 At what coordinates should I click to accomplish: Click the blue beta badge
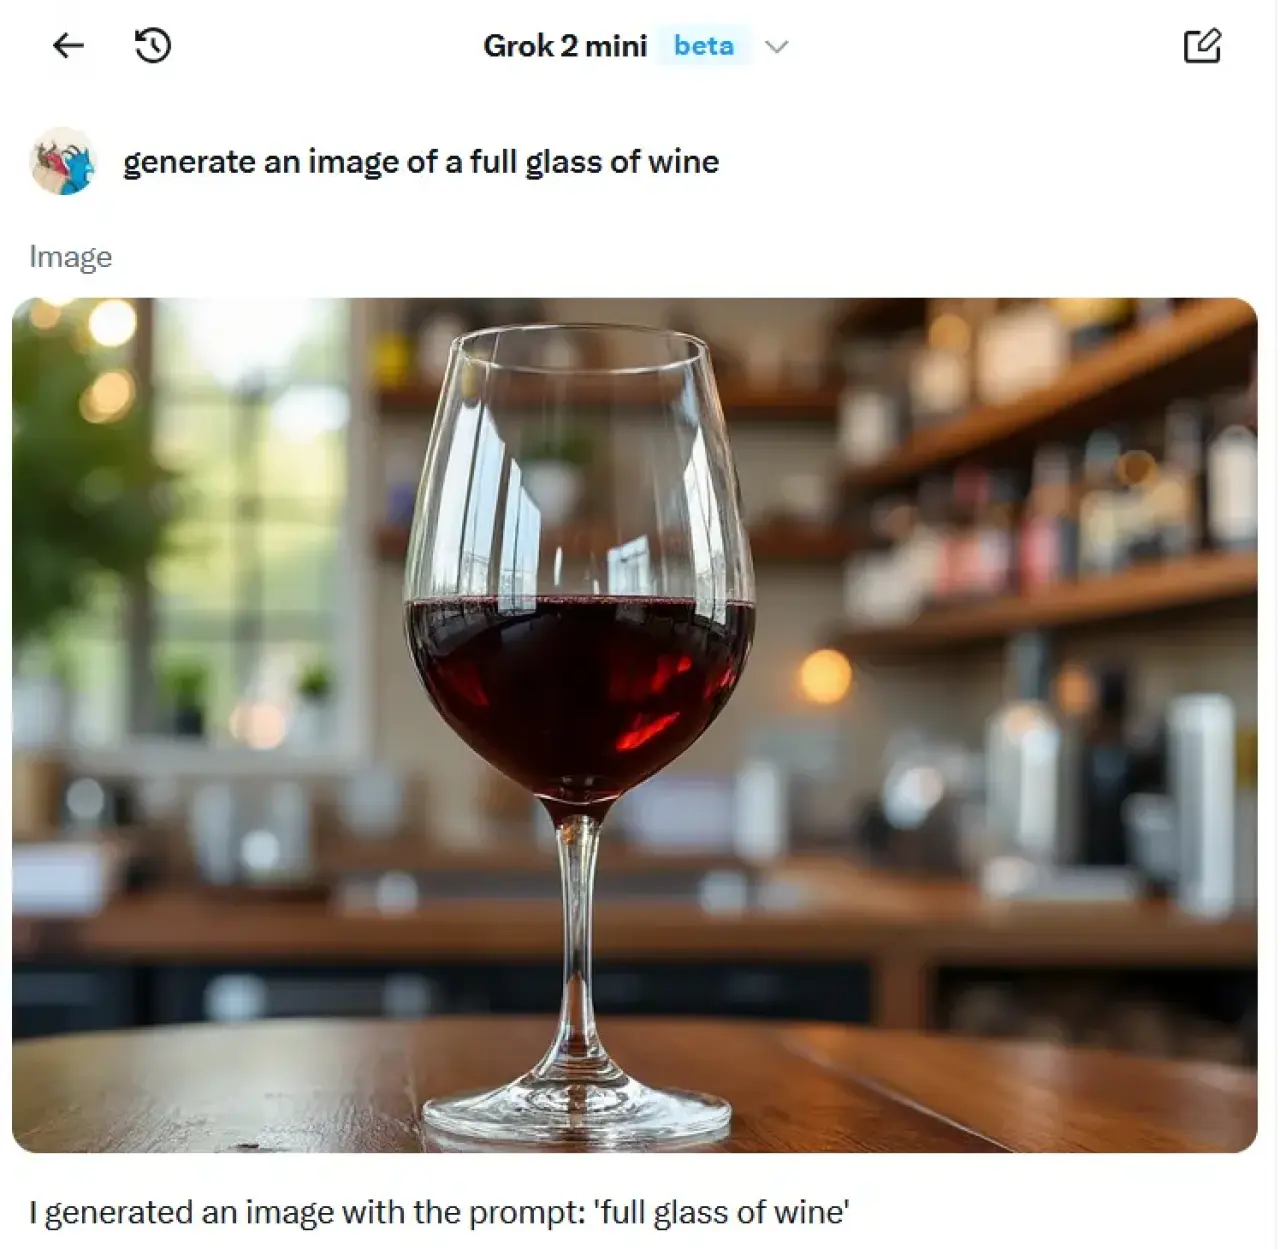(x=703, y=46)
